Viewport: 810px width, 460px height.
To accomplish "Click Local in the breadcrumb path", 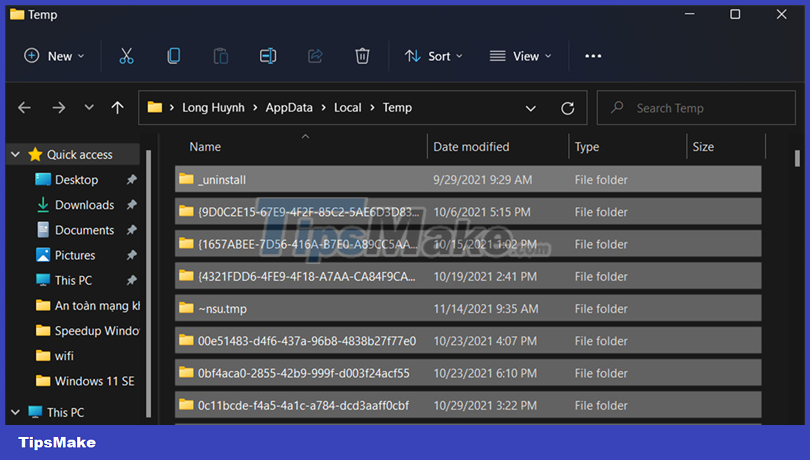I will click(348, 108).
